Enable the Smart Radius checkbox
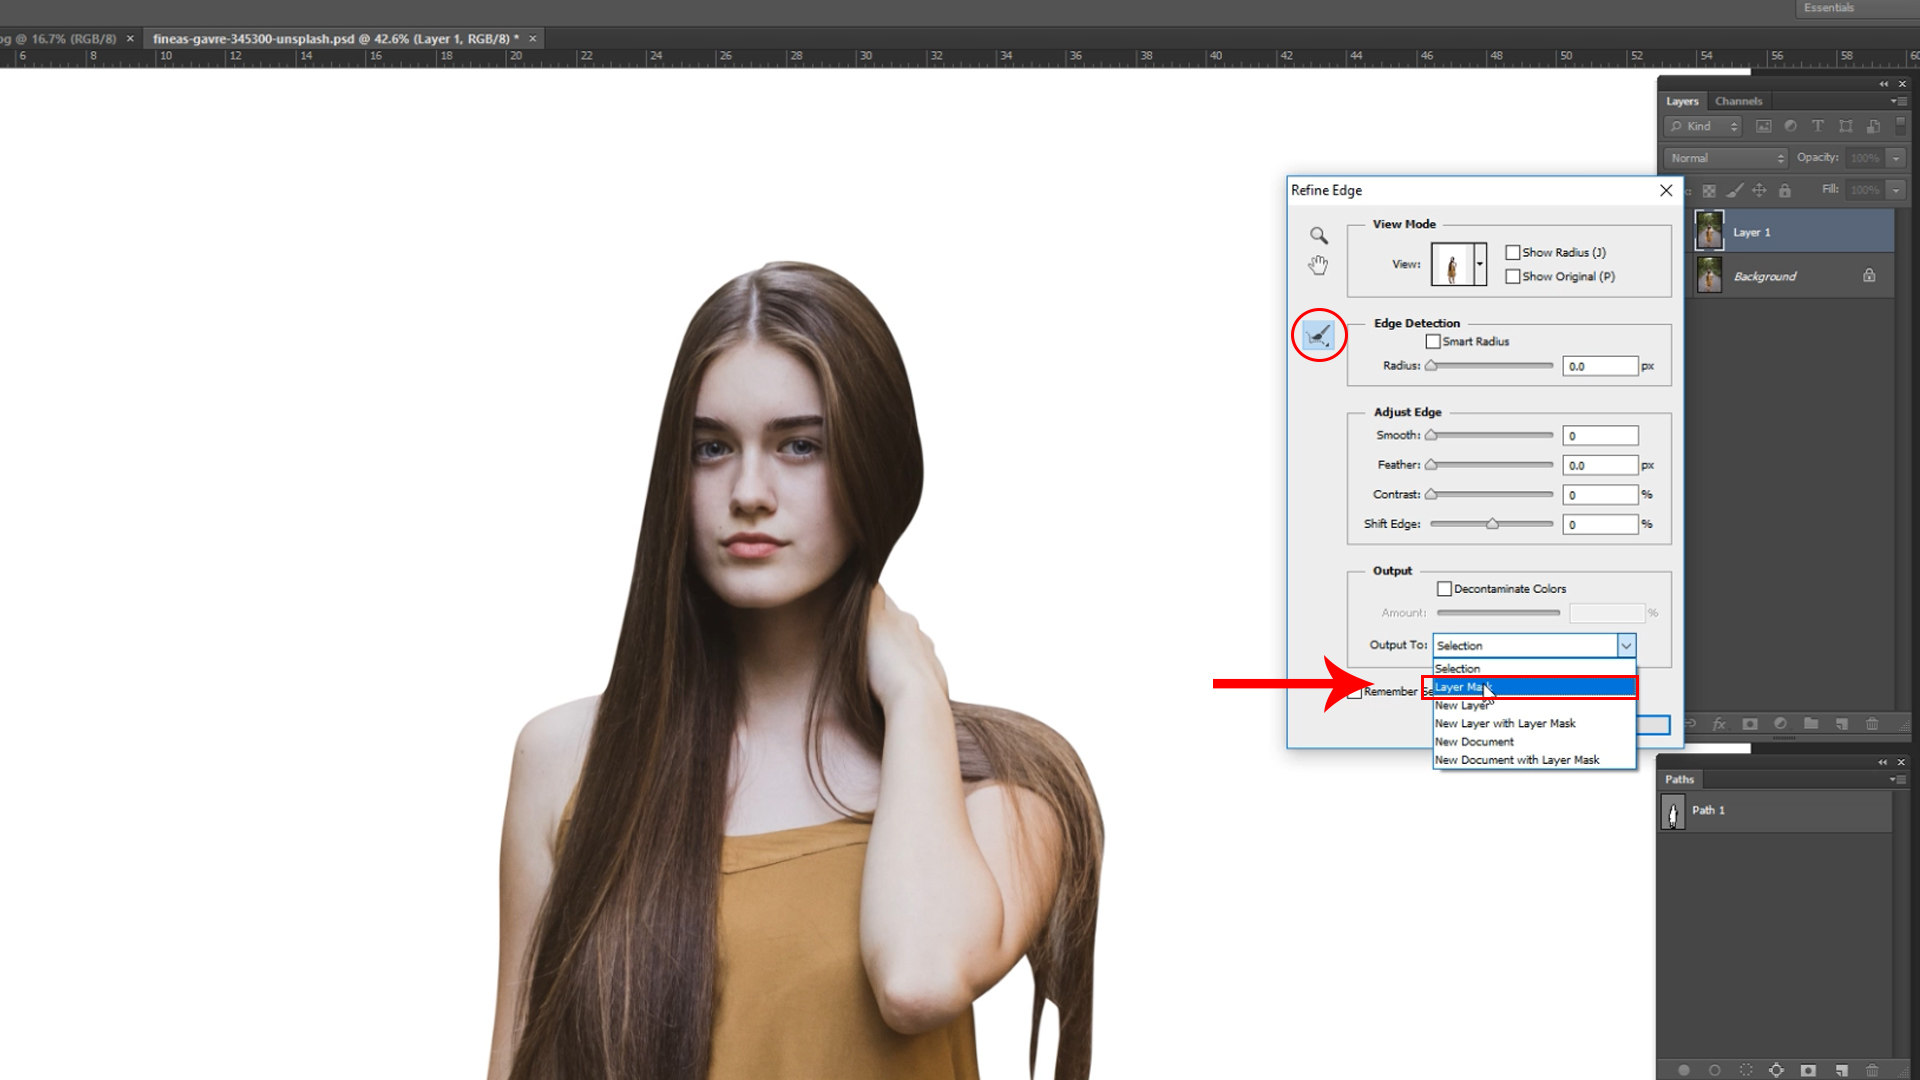Viewport: 1920px width, 1080px height. coord(1434,341)
